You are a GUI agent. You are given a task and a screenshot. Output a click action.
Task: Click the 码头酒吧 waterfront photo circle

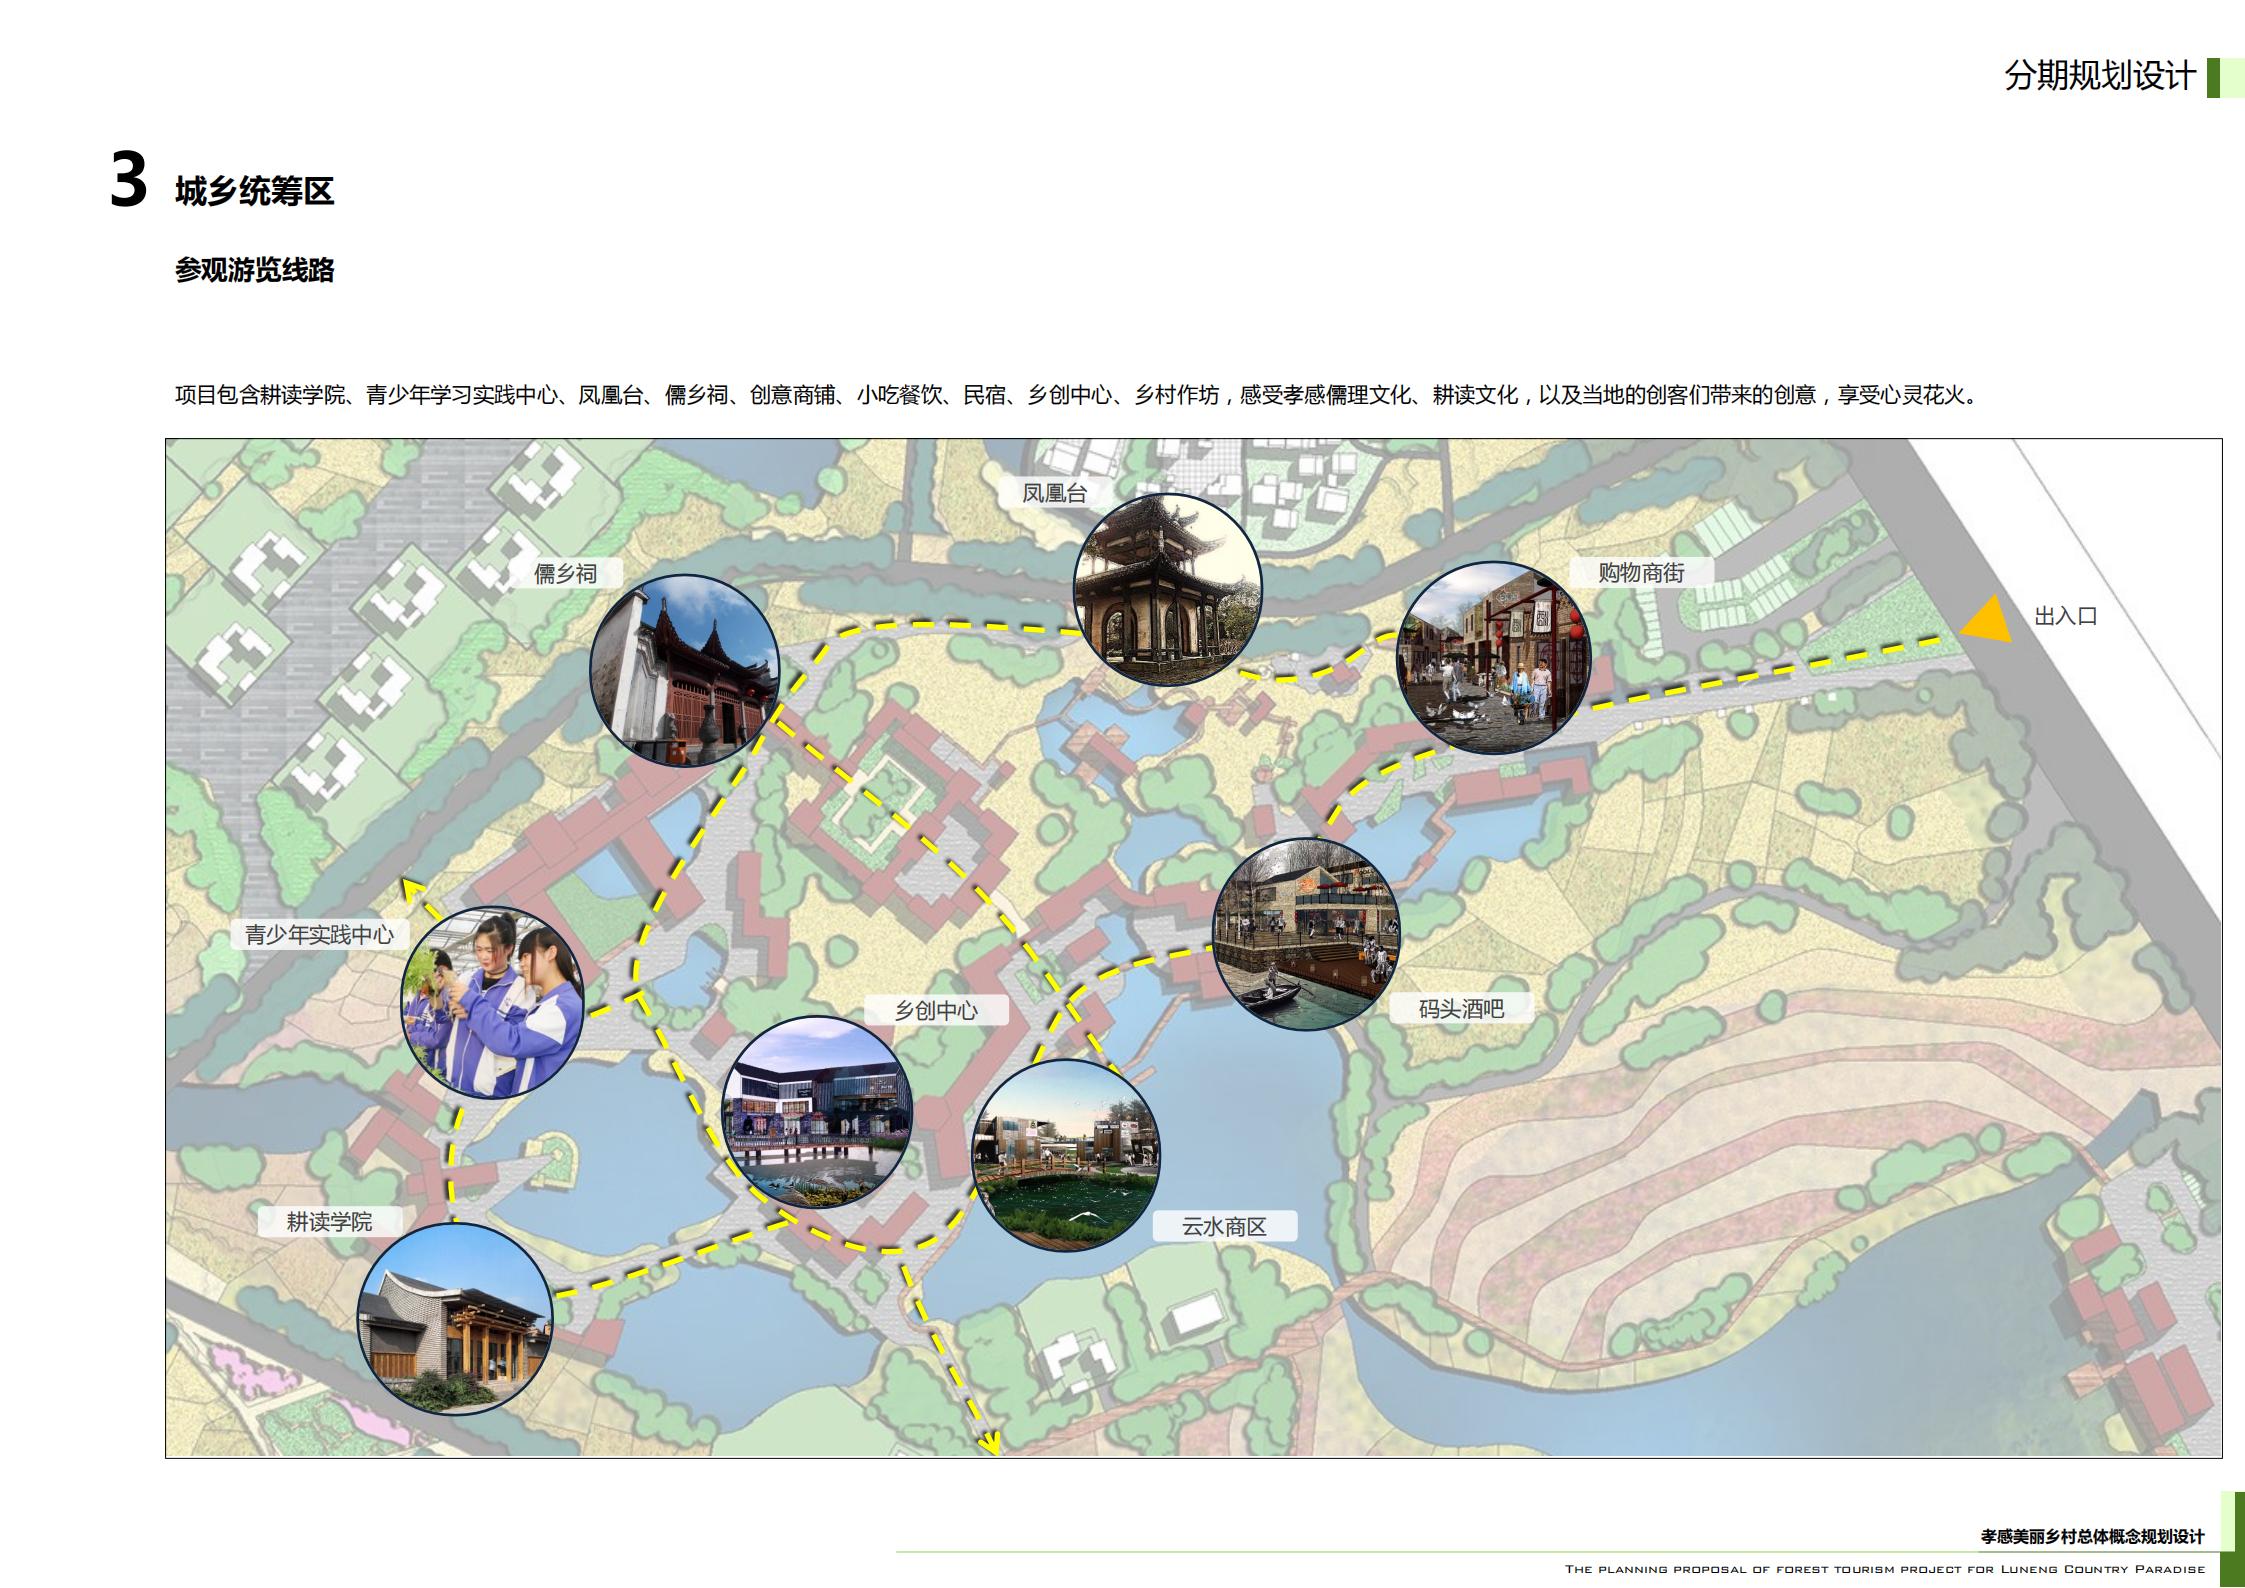pos(1307,934)
